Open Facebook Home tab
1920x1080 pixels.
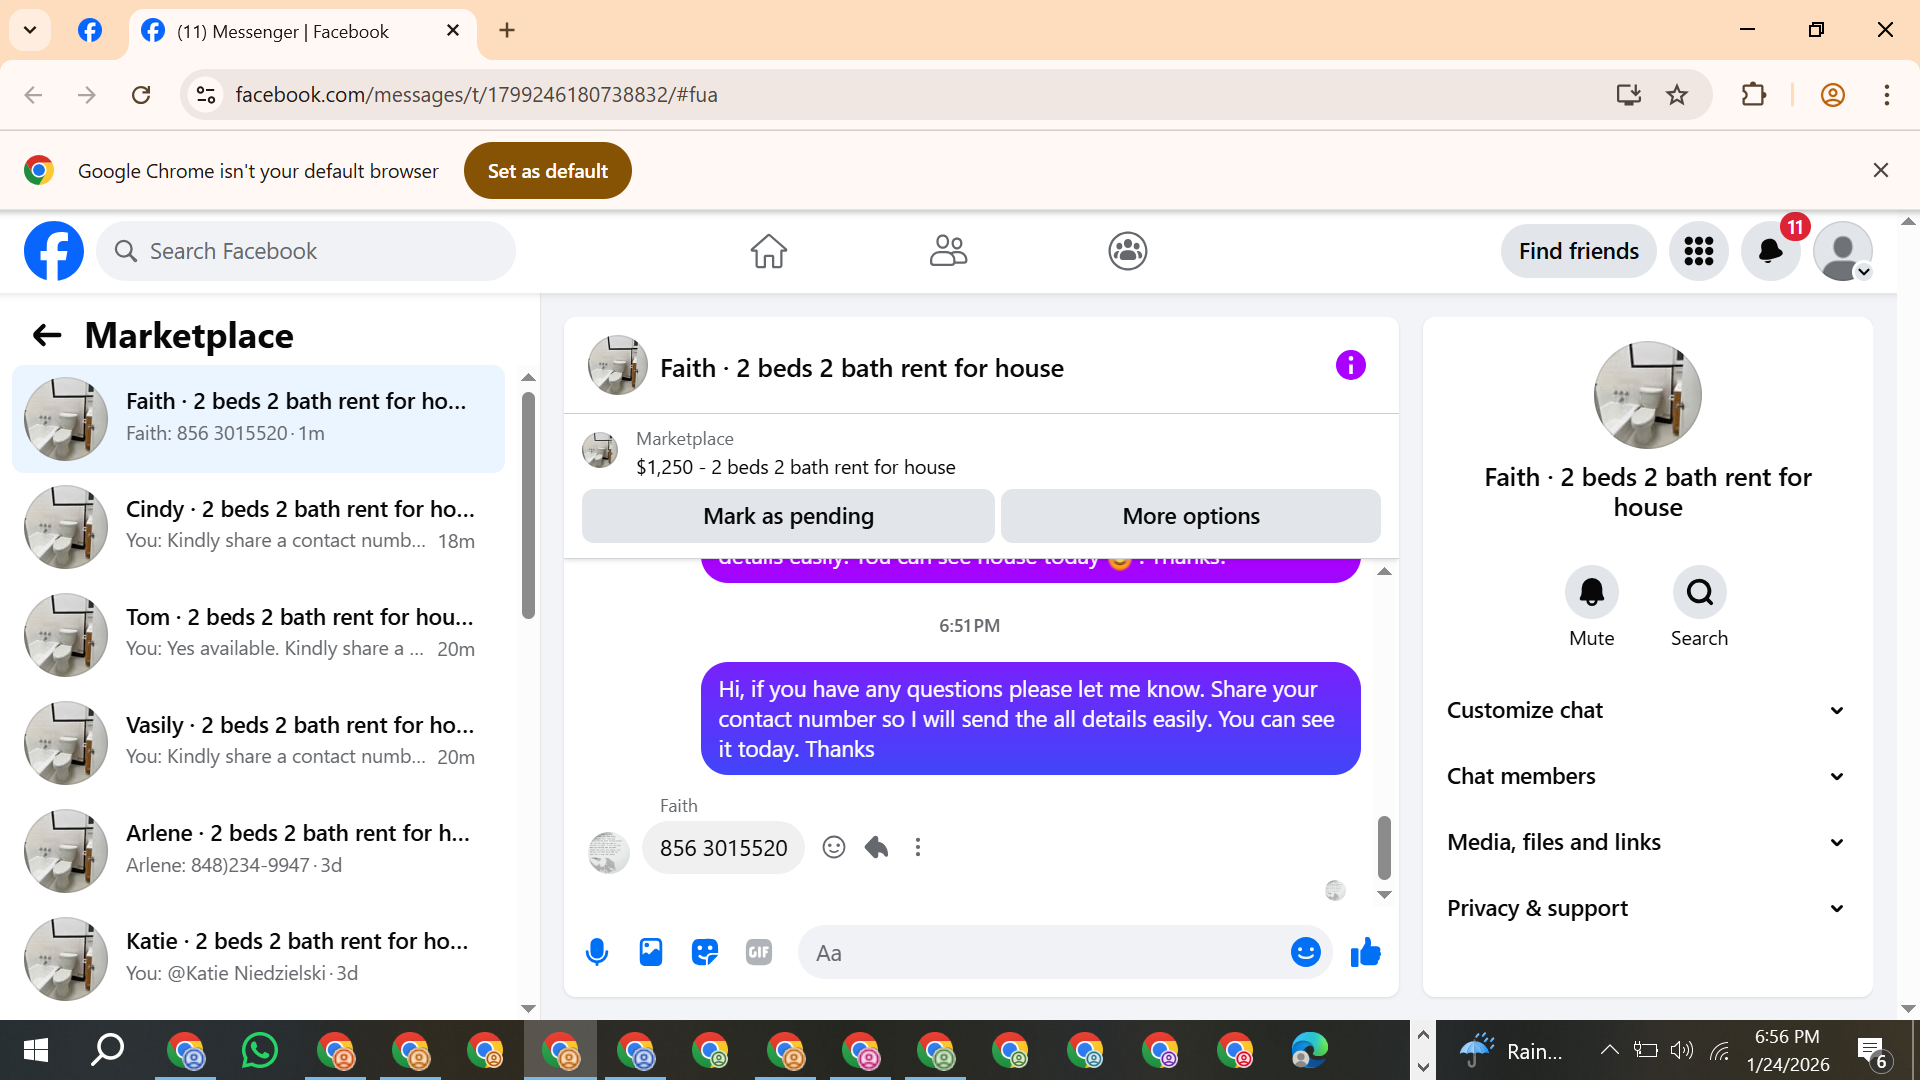[768, 251]
